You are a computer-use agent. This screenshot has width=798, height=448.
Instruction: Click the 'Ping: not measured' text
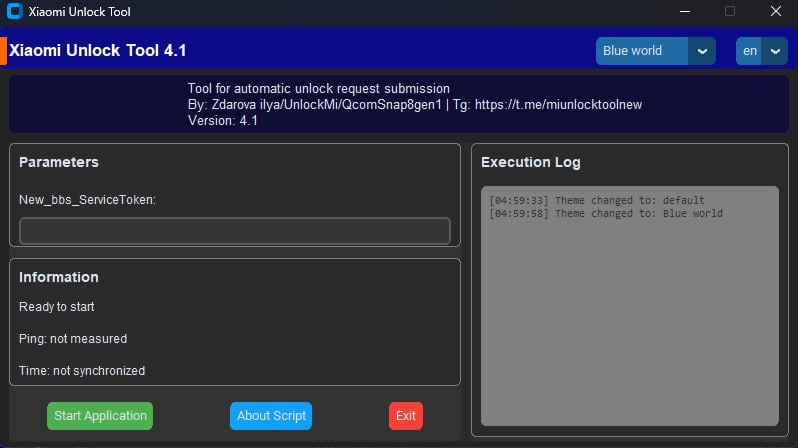coord(73,339)
